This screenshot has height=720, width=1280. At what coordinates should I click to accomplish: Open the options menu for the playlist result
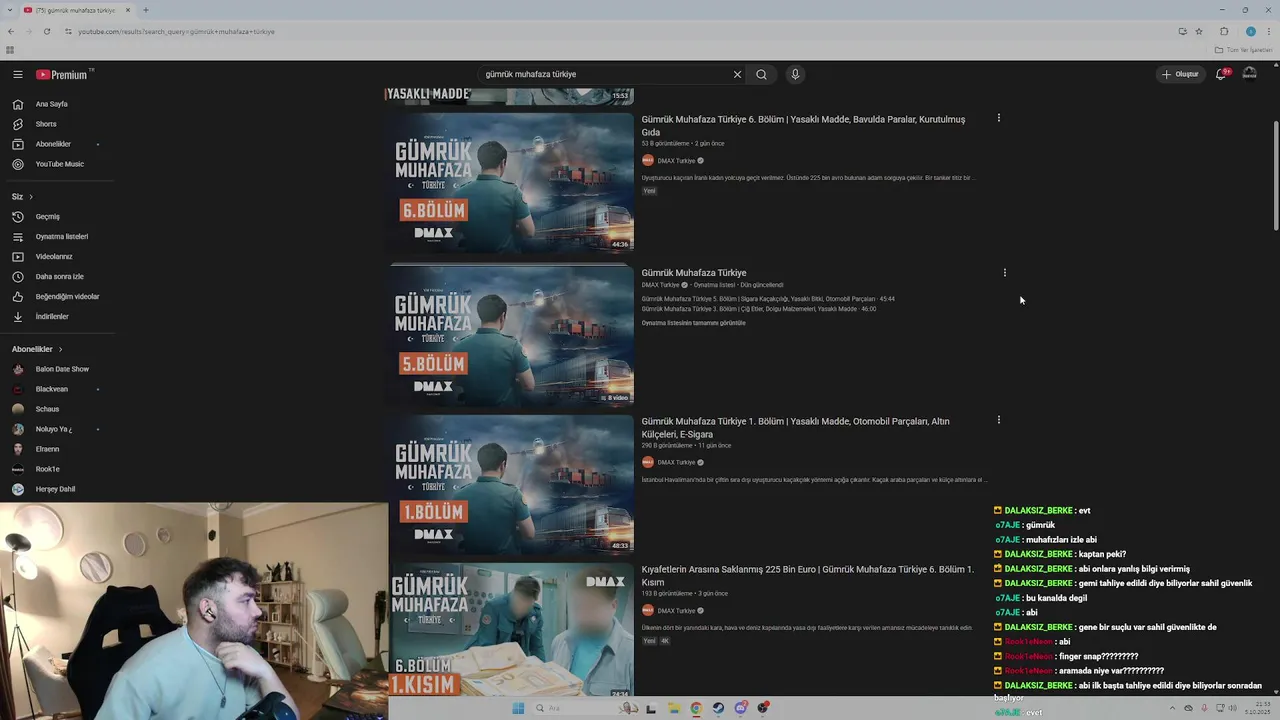click(x=1005, y=272)
